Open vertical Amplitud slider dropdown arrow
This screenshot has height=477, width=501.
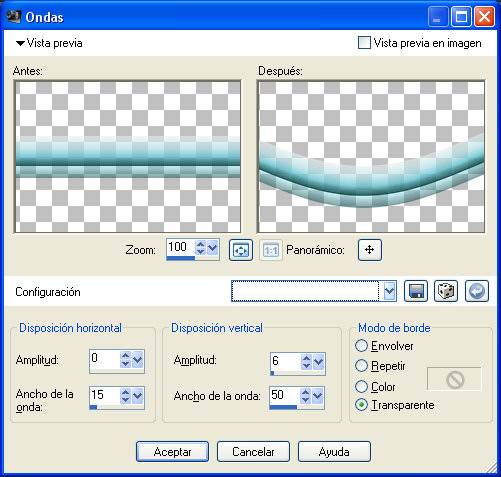[x=318, y=362]
